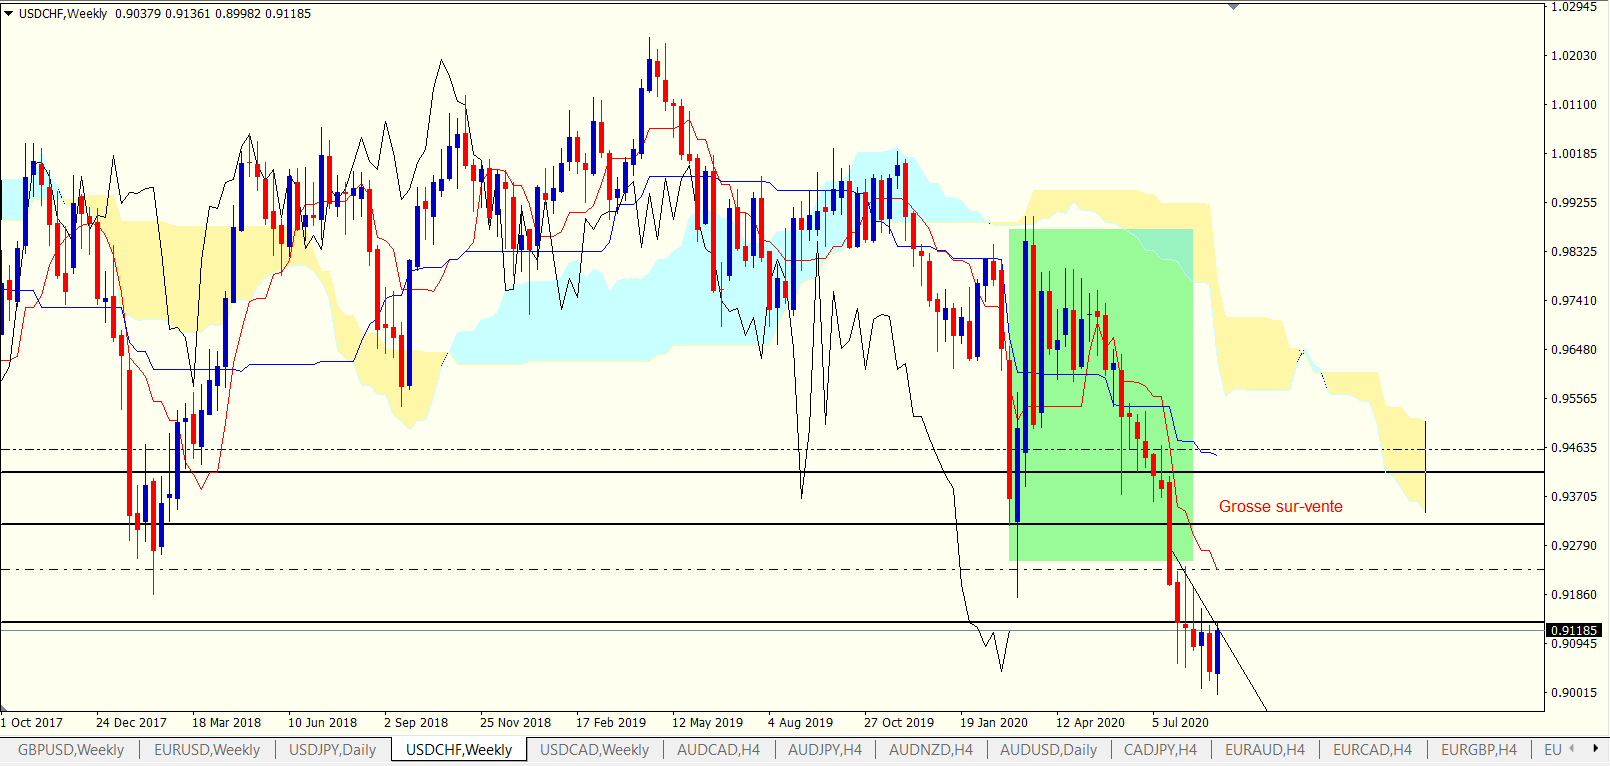Switch to AUDJPY,H4 chart tab

[x=824, y=750]
